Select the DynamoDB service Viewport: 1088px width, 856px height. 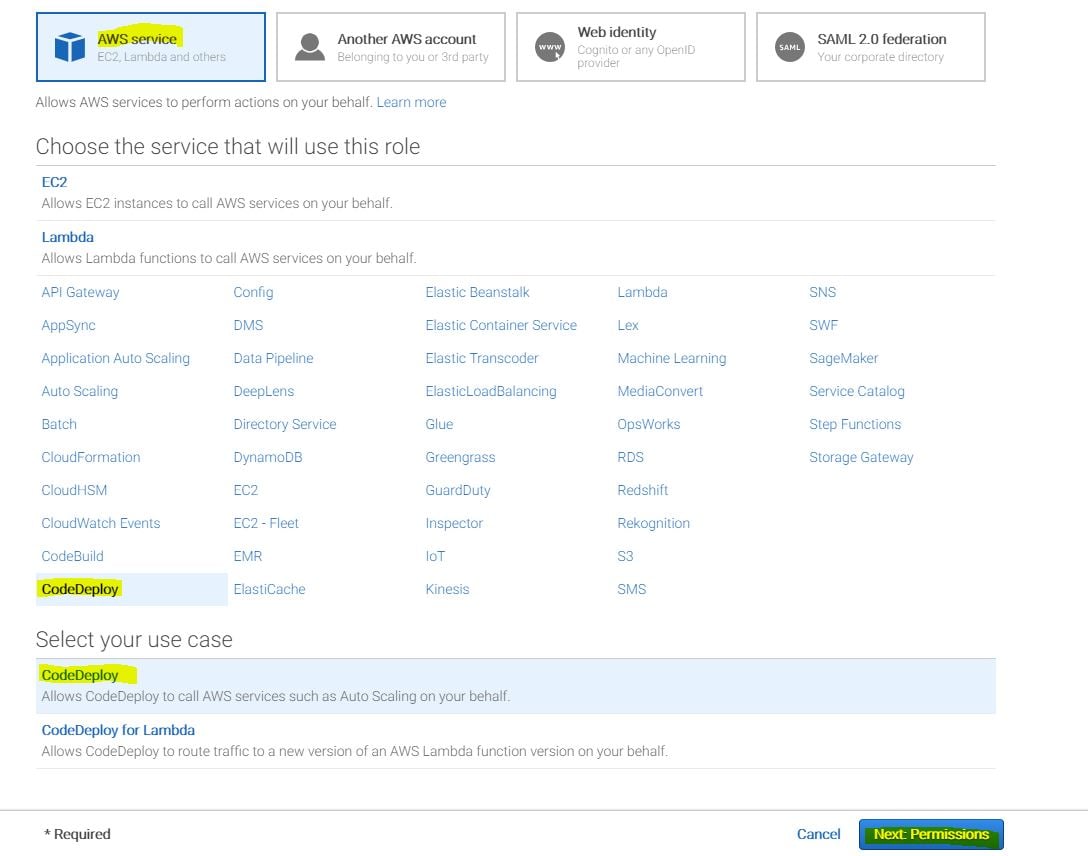(267, 457)
